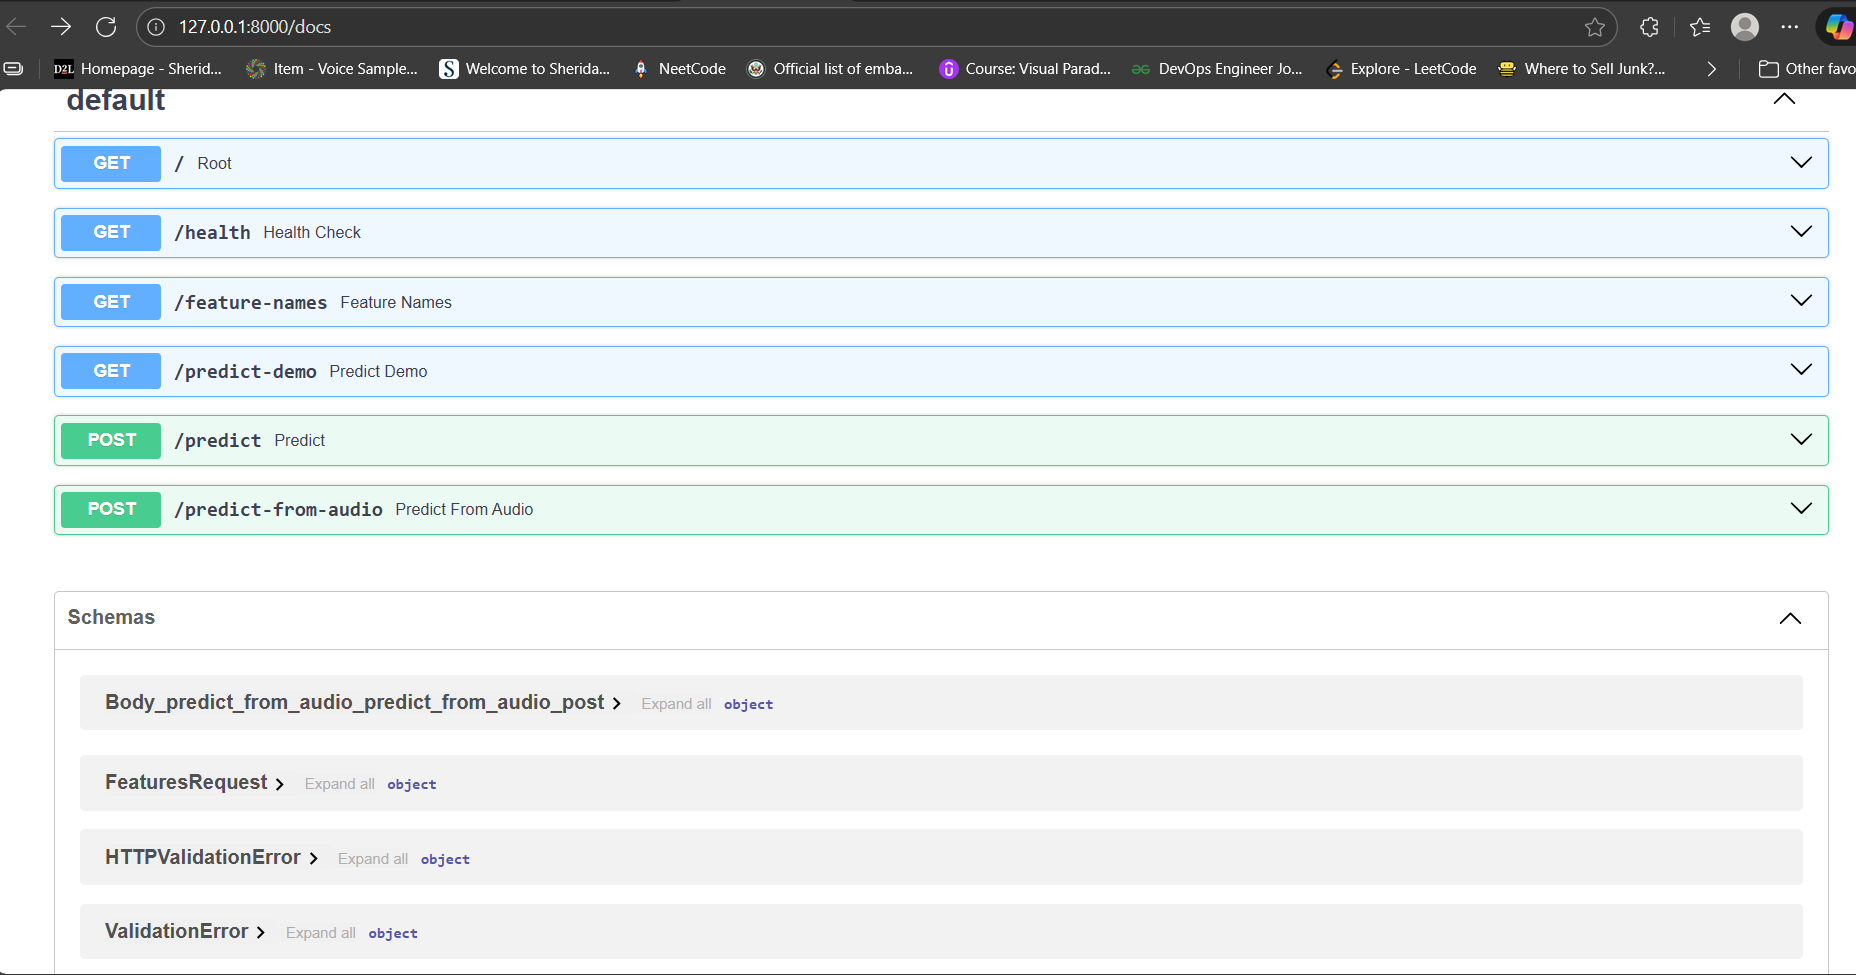Image resolution: width=1856 pixels, height=975 pixels.
Task: Click the 'Predict Demo' summary text
Action: [x=378, y=372]
